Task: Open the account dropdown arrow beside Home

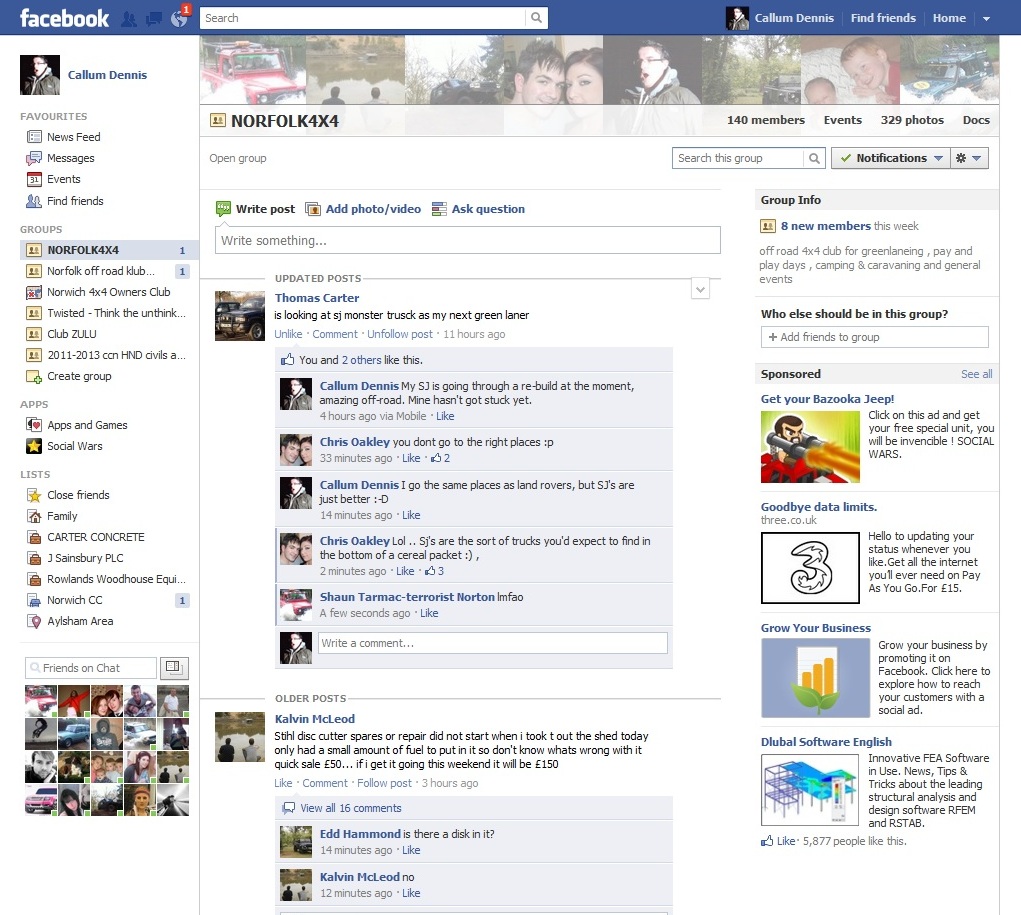Action: point(986,19)
